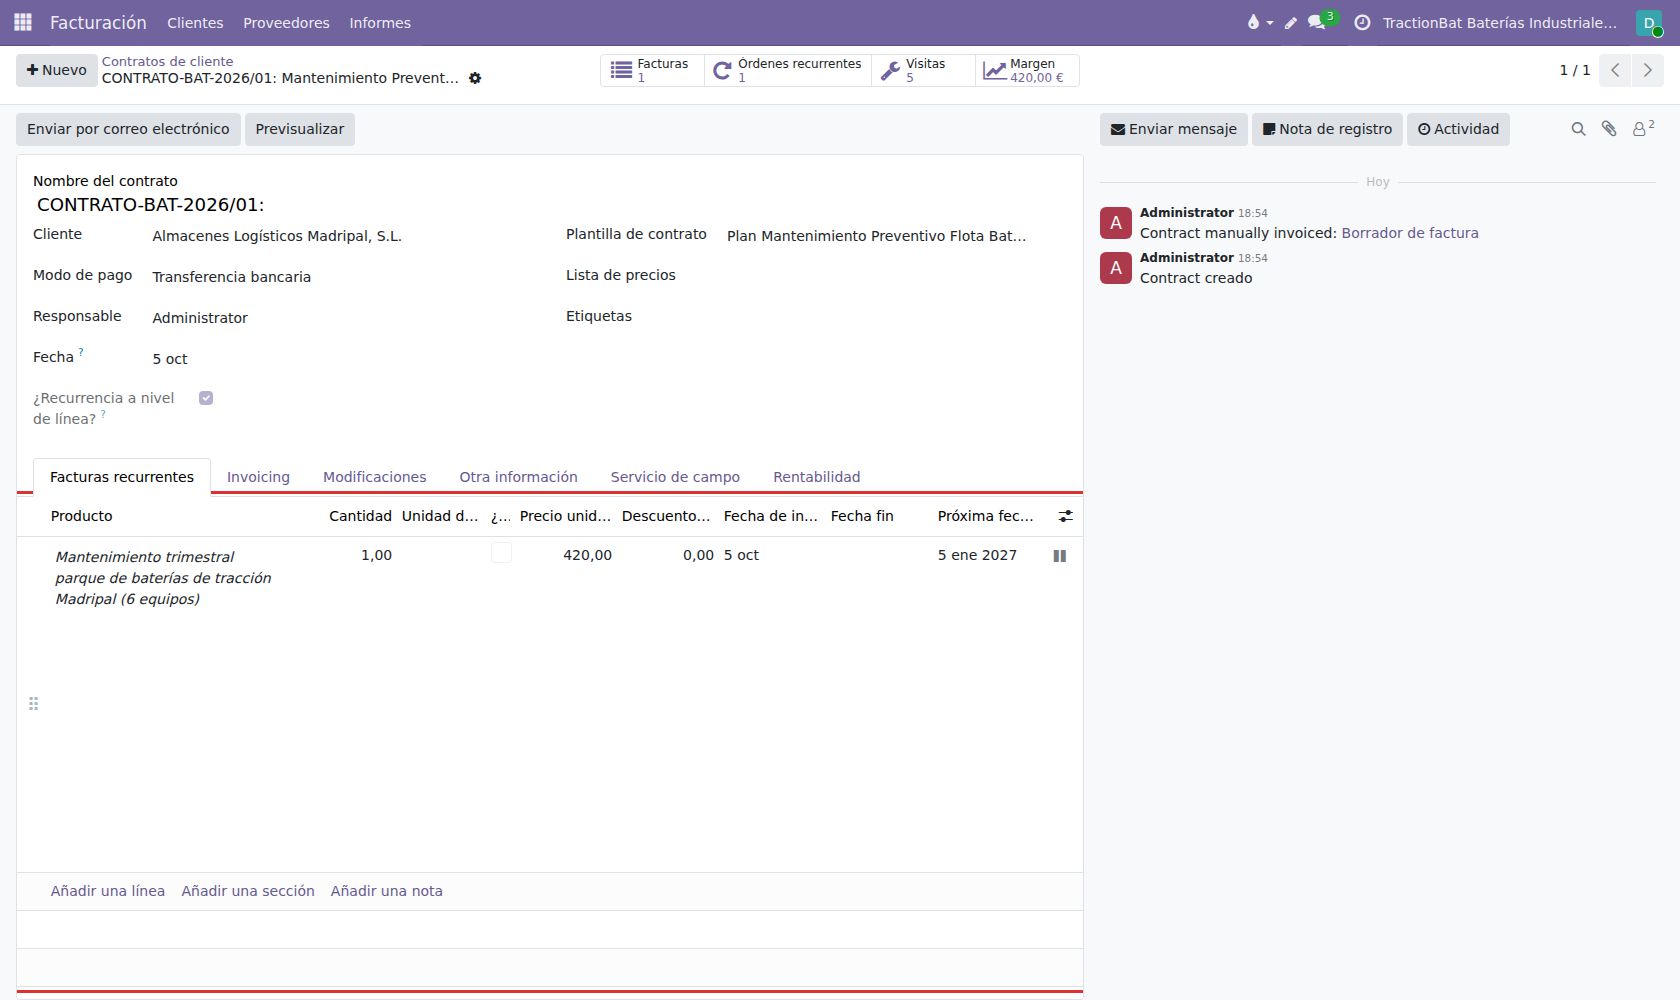Click the gear settings icon beside contract title
Image resolution: width=1680 pixels, height=1000 pixels.
click(x=475, y=78)
